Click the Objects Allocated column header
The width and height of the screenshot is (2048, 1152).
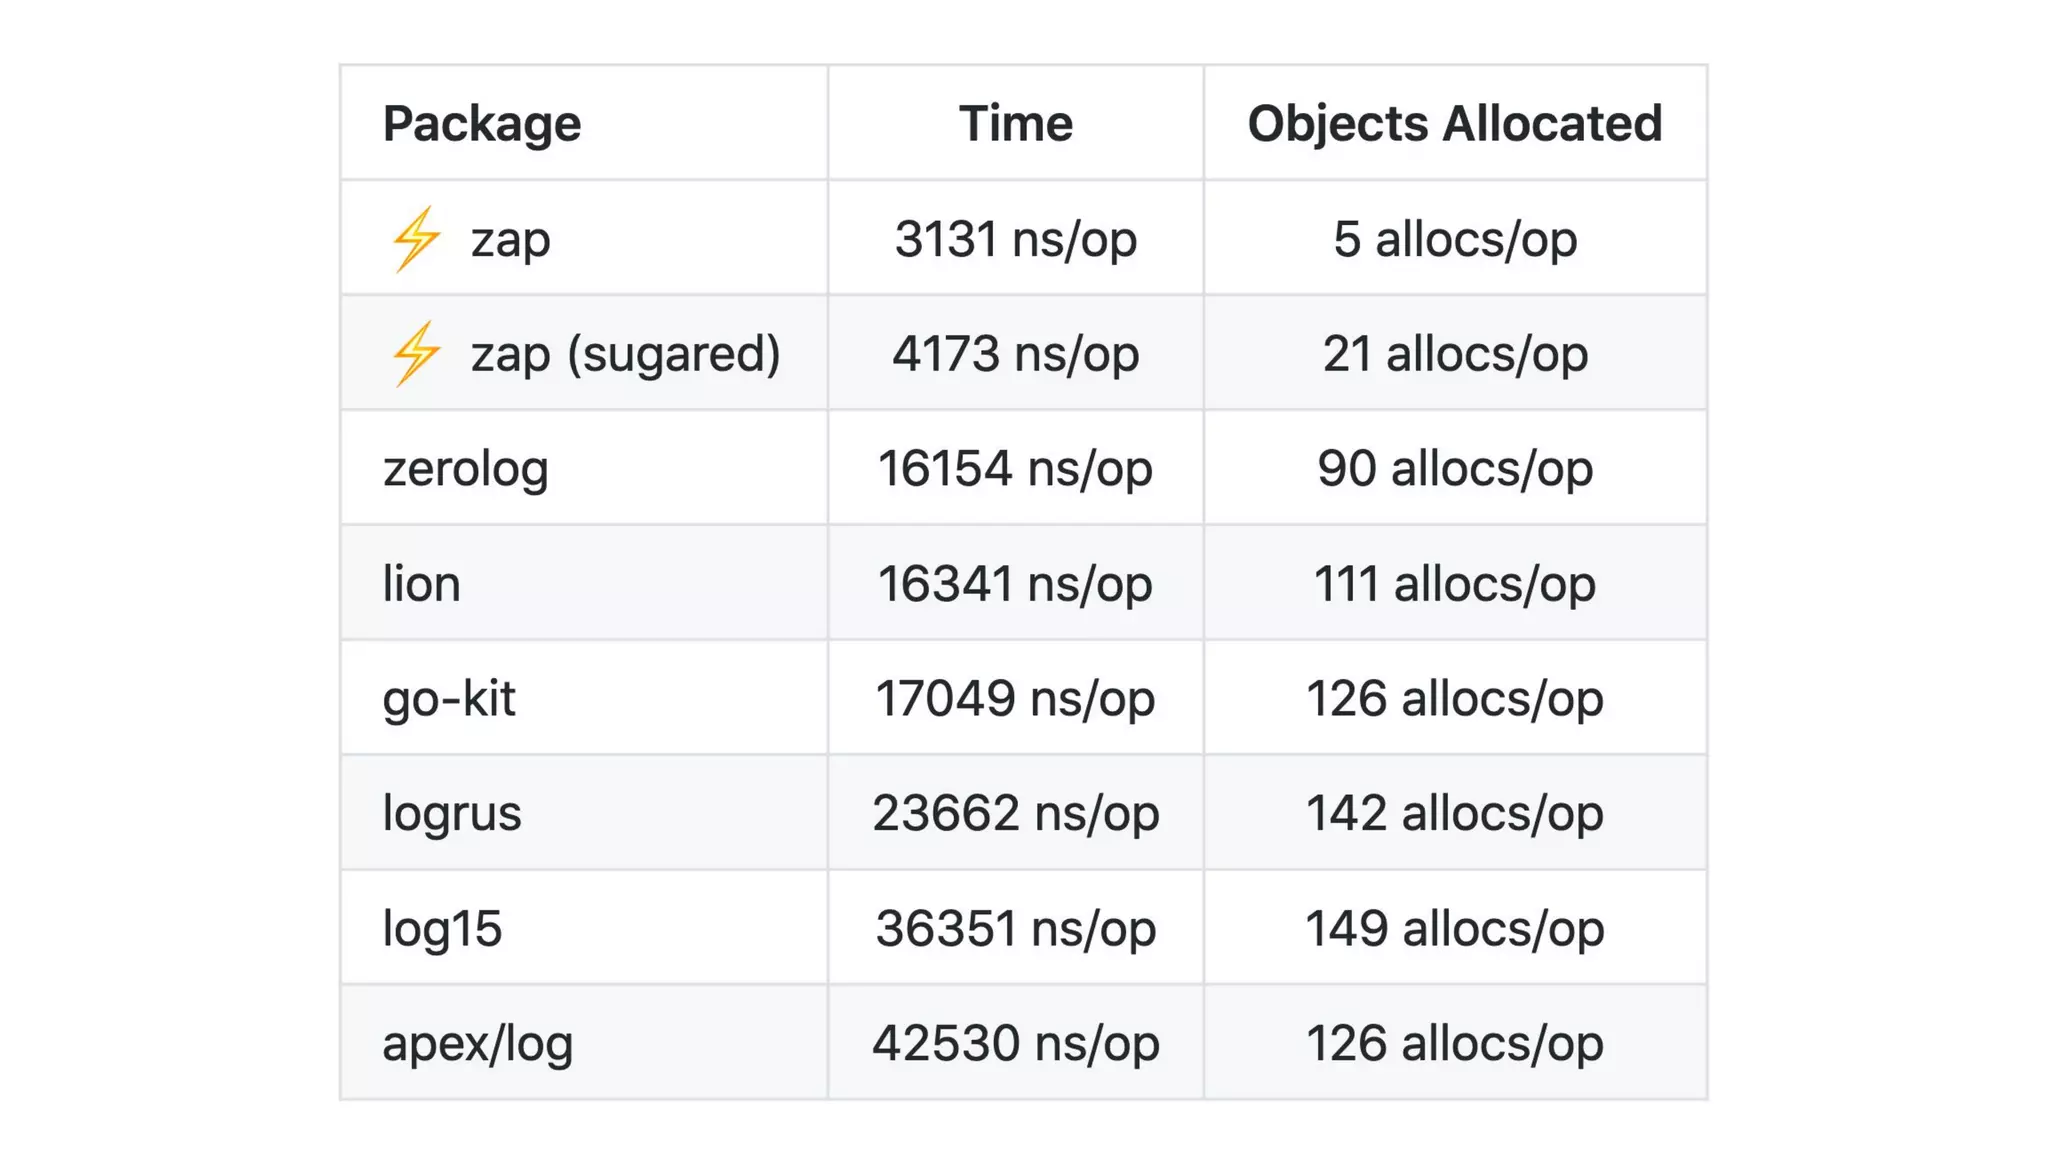(x=1454, y=124)
